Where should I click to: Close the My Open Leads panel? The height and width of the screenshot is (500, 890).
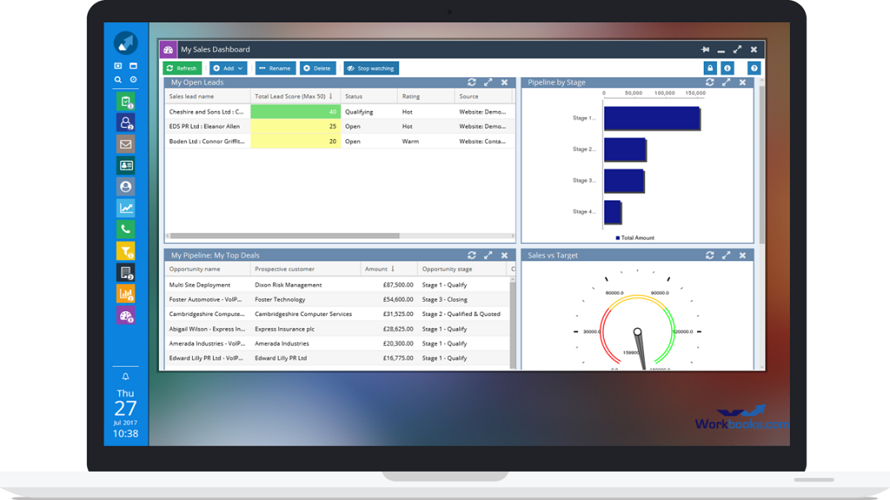click(505, 82)
